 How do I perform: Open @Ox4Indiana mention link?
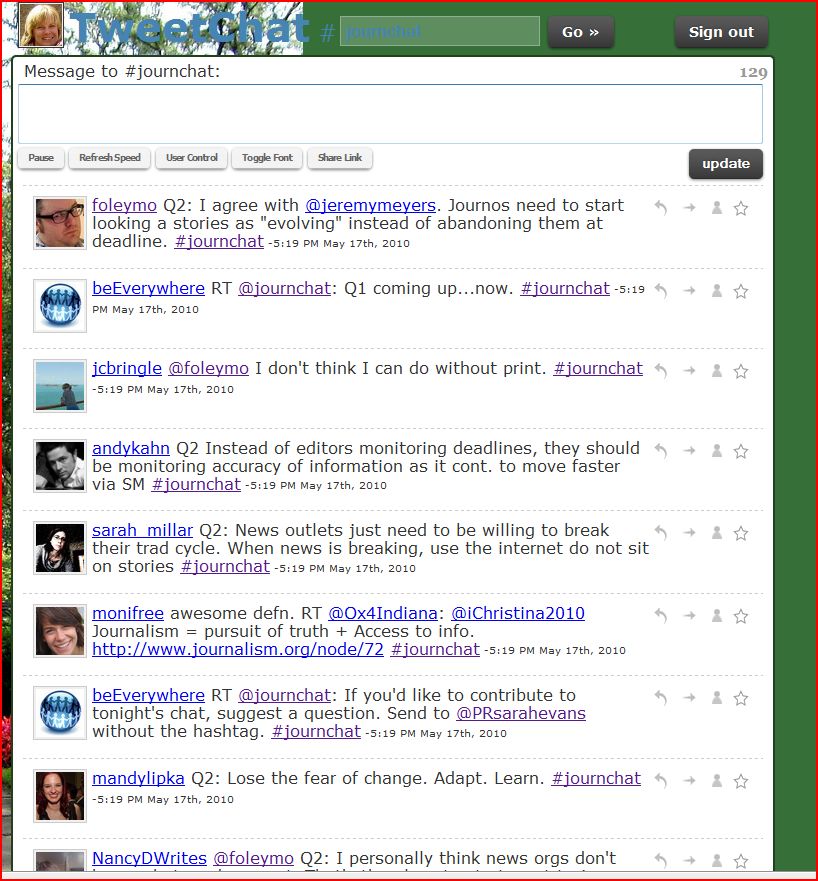(383, 613)
